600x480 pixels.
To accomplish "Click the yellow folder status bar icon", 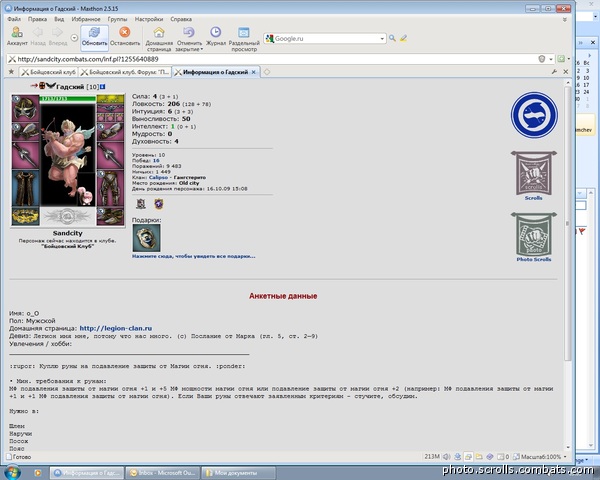I will click(x=479, y=457).
